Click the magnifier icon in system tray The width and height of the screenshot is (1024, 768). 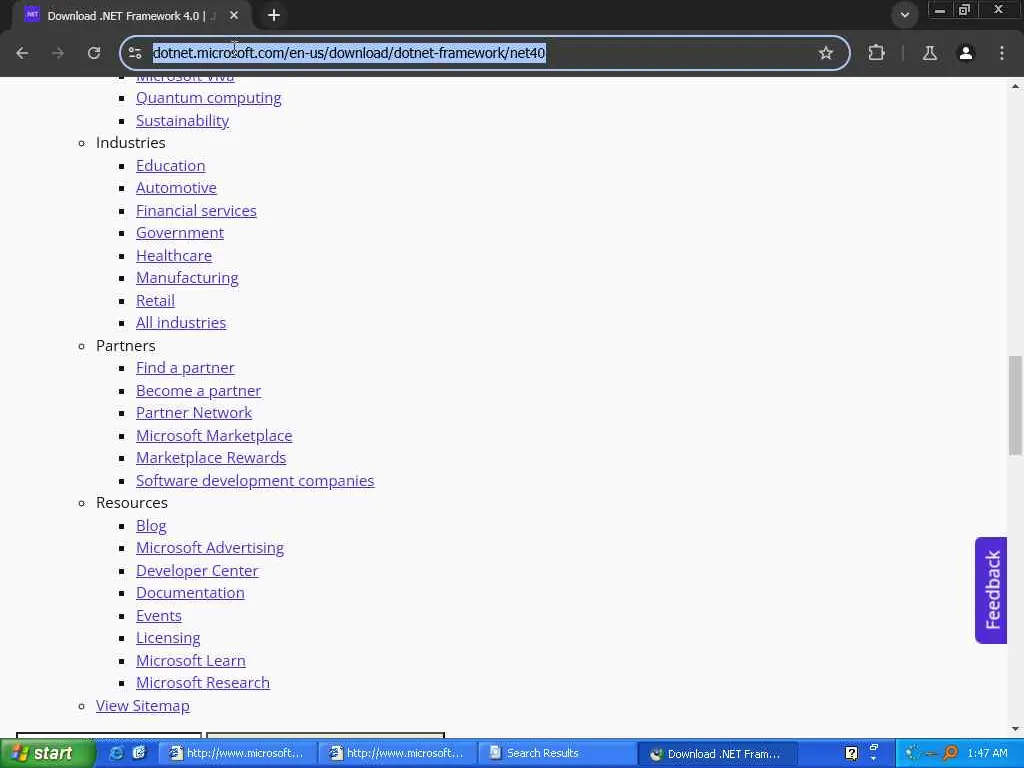tap(951, 753)
